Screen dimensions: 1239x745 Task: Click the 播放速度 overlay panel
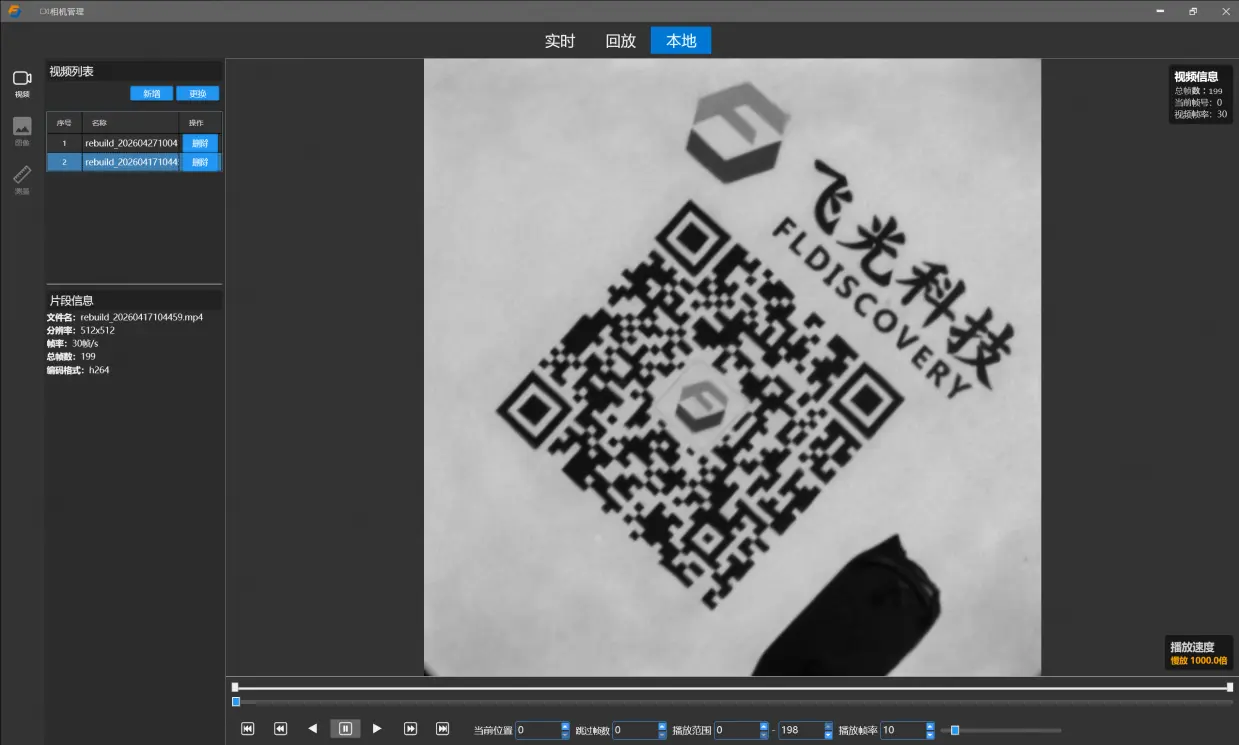(1199, 654)
